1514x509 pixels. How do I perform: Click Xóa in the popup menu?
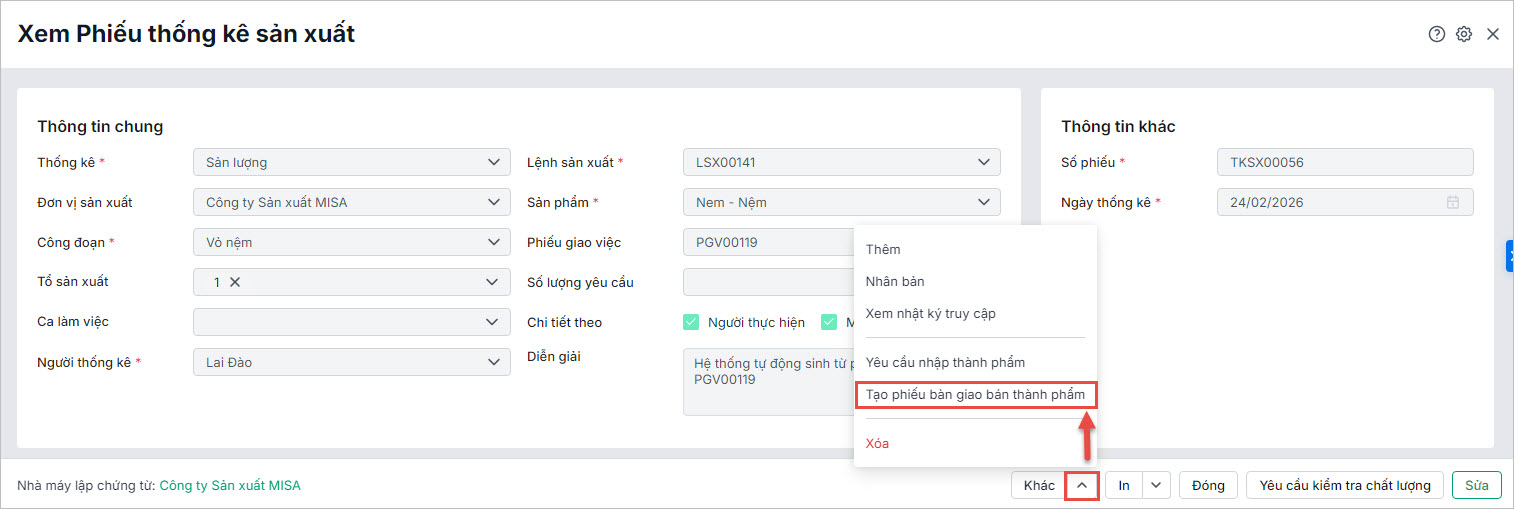point(877,443)
